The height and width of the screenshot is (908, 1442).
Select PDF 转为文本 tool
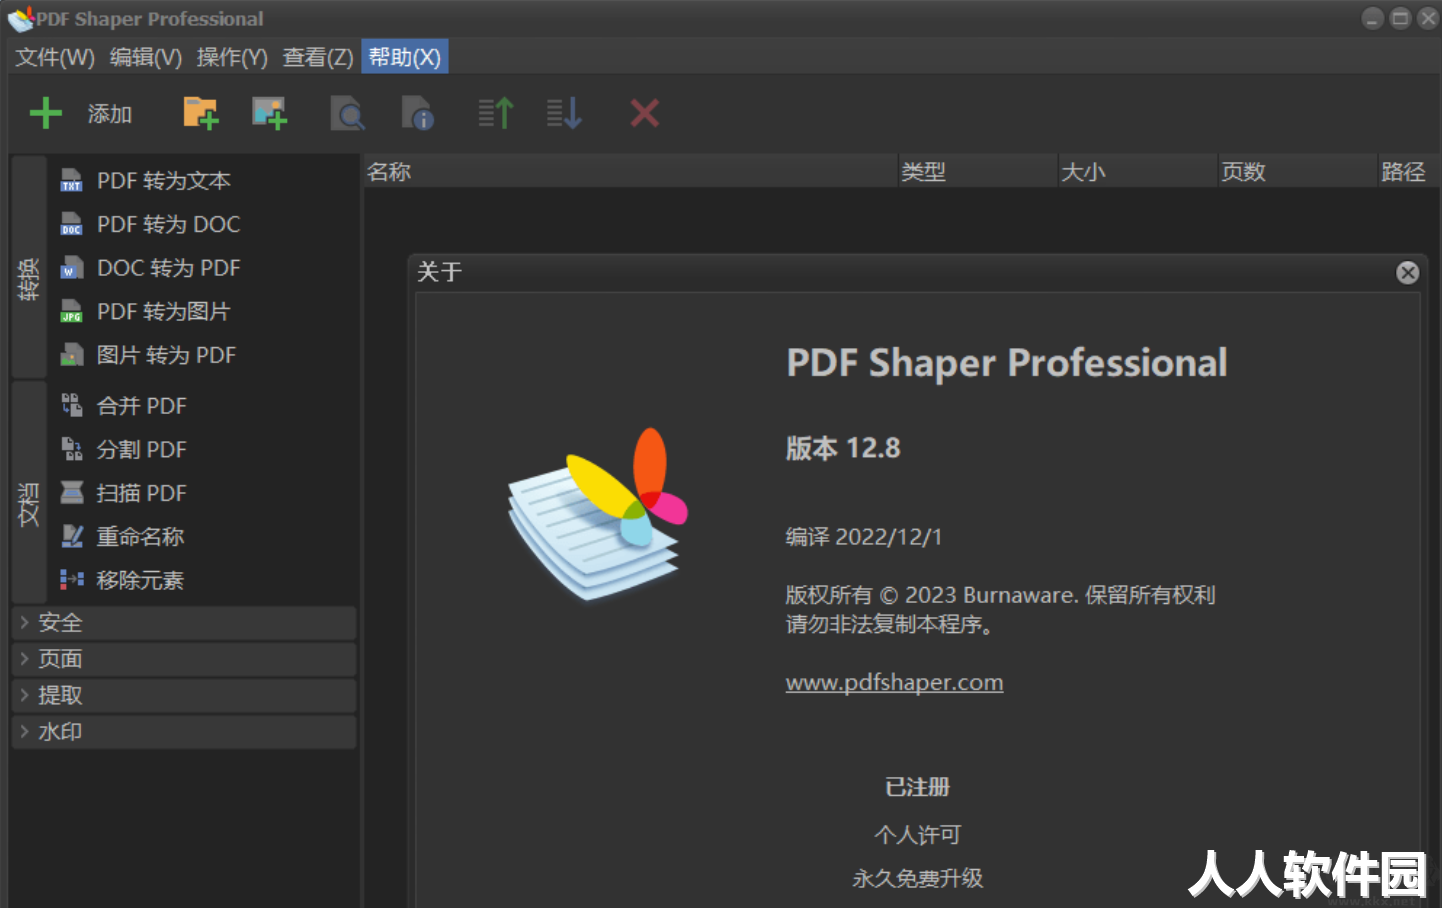pyautogui.click(x=164, y=180)
